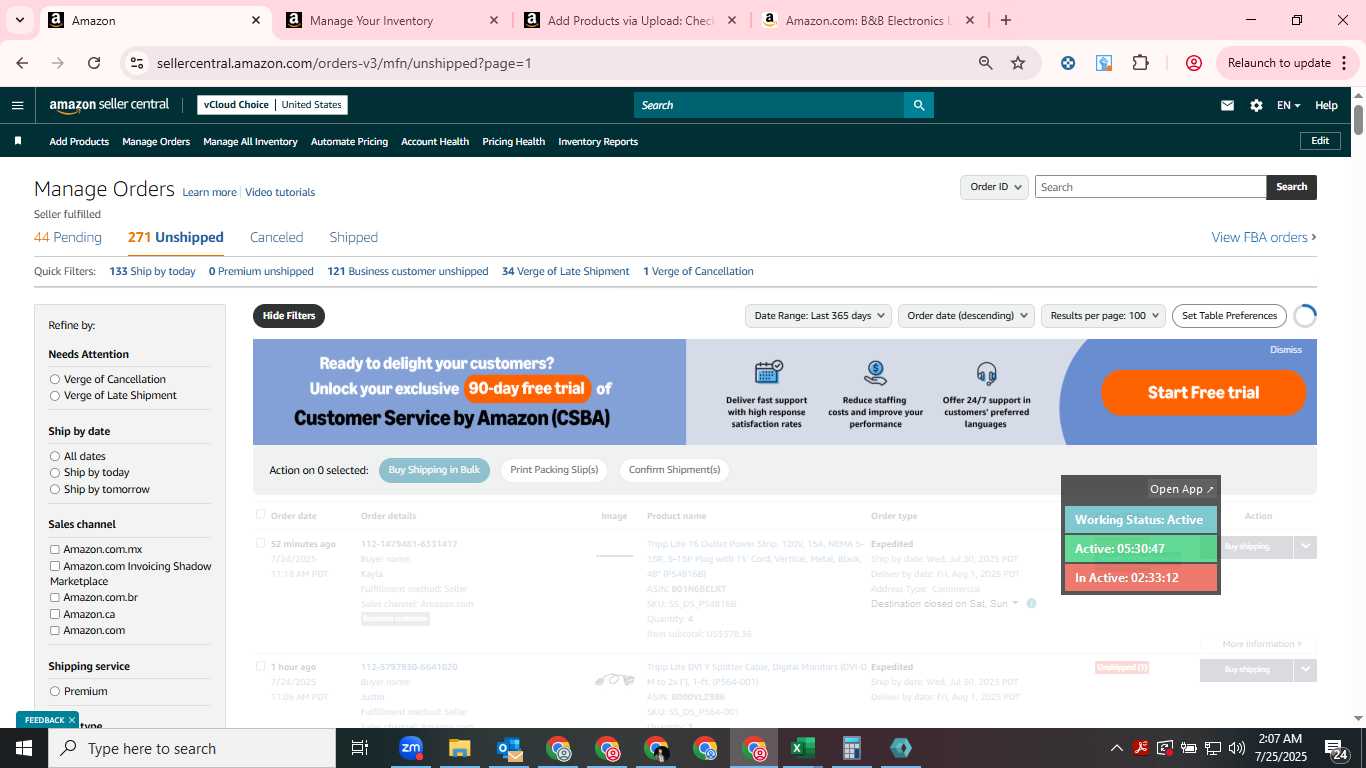This screenshot has width=1366, height=768.
Task: Switch to the Shipped orders tab
Action: [353, 237]
